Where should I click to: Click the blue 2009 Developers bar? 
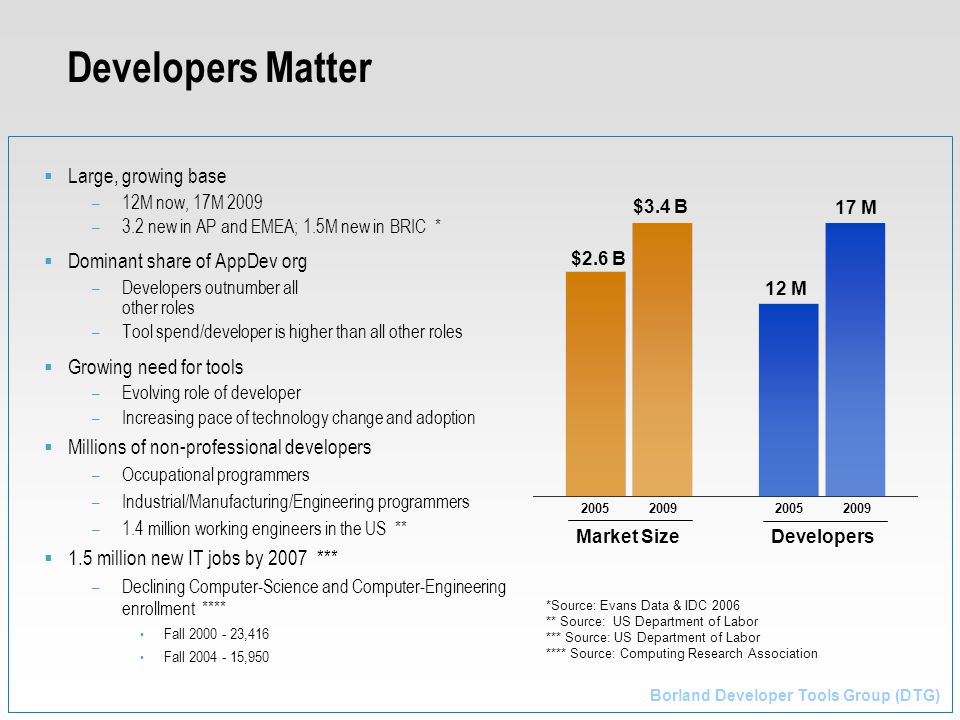855,359
